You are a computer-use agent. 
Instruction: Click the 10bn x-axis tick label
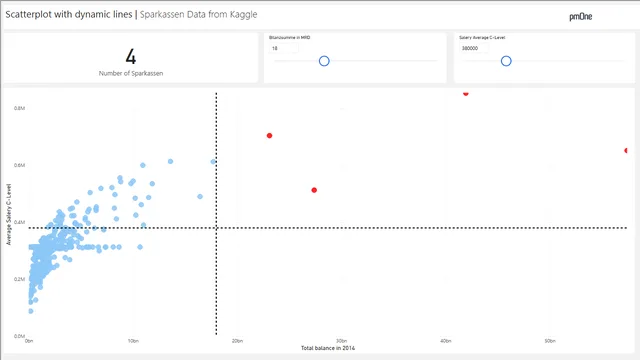click(x=133, y=341)
